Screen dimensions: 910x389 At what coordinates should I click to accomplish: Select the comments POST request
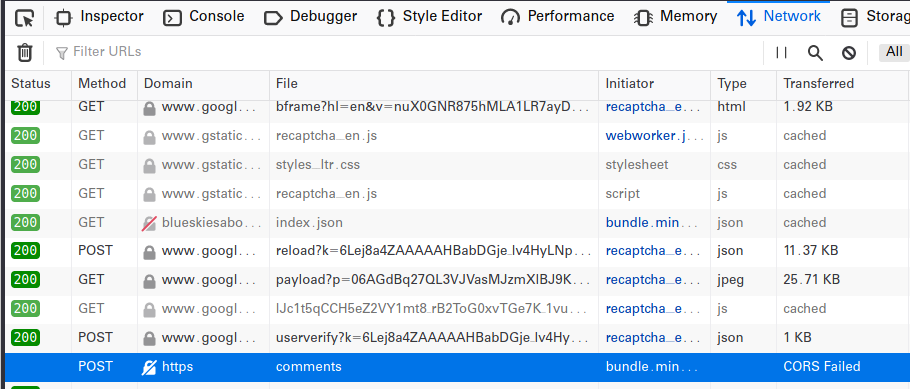pyautogui.click(x=457, y=367)
